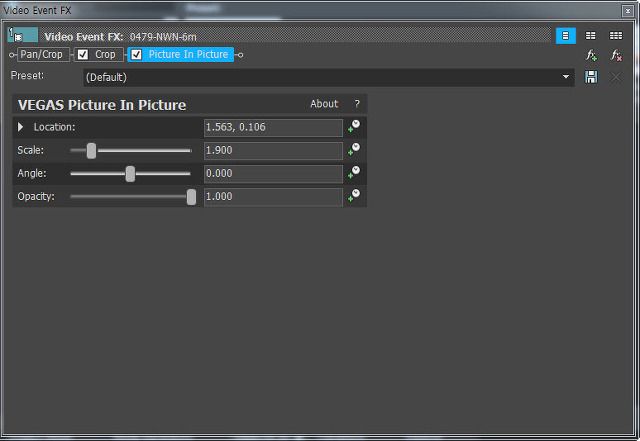Switch to two-column grid view icon

pyautogui.click(x=591, y=36)
